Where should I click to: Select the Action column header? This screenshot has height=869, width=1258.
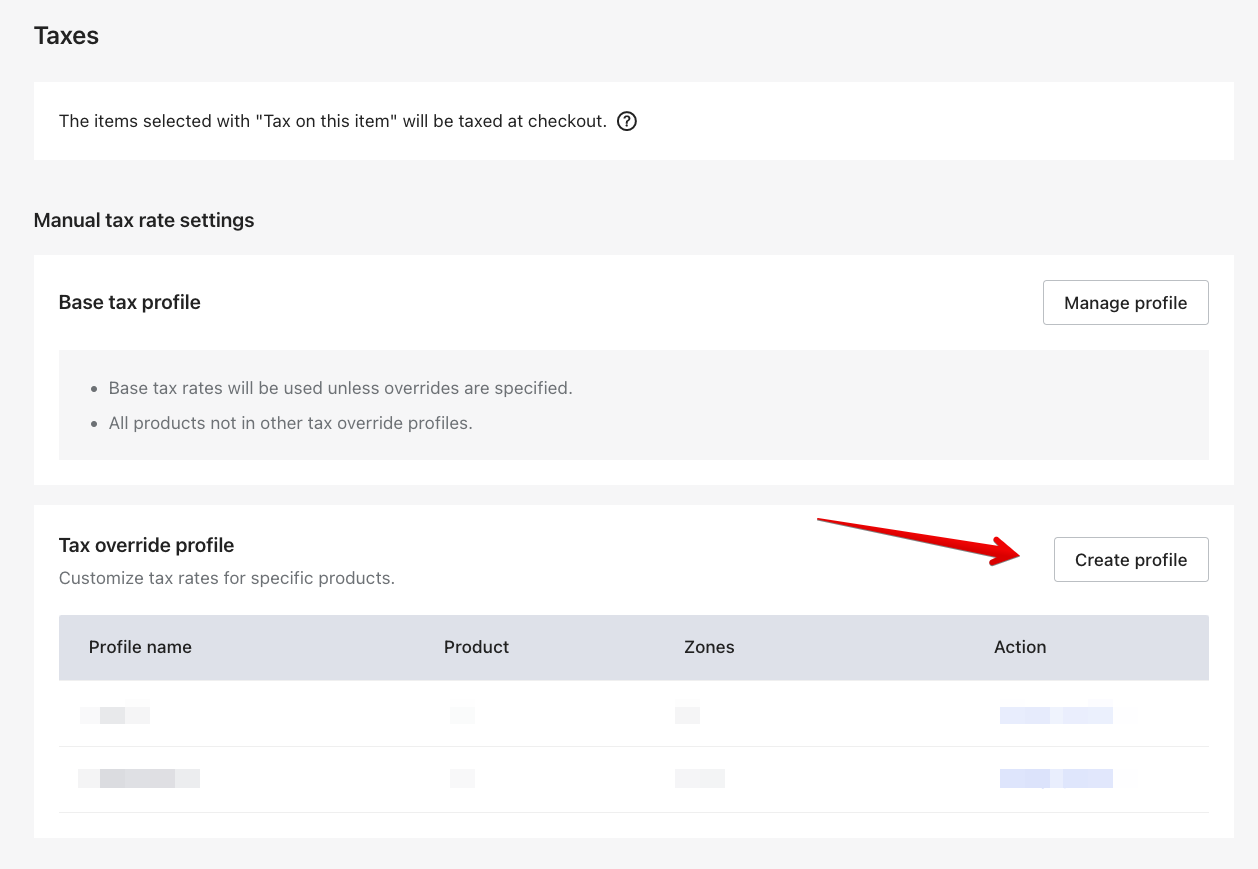point(1019,647)
